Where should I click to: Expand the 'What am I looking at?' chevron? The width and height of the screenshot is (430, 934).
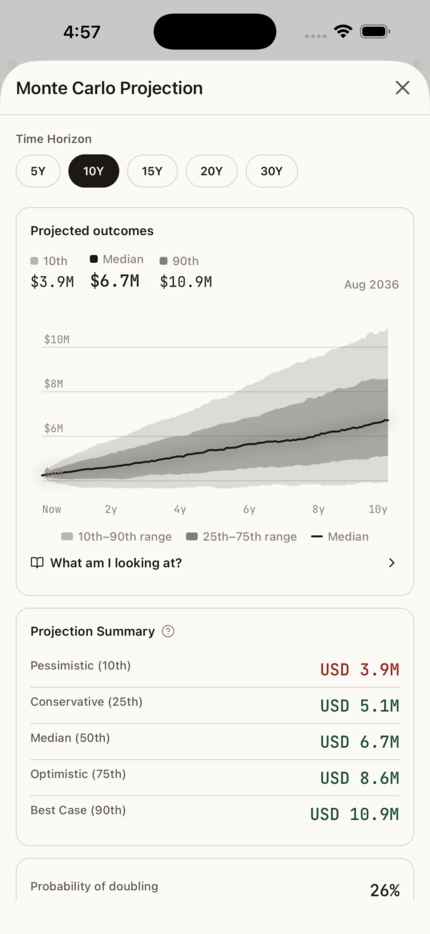point(391,563)
